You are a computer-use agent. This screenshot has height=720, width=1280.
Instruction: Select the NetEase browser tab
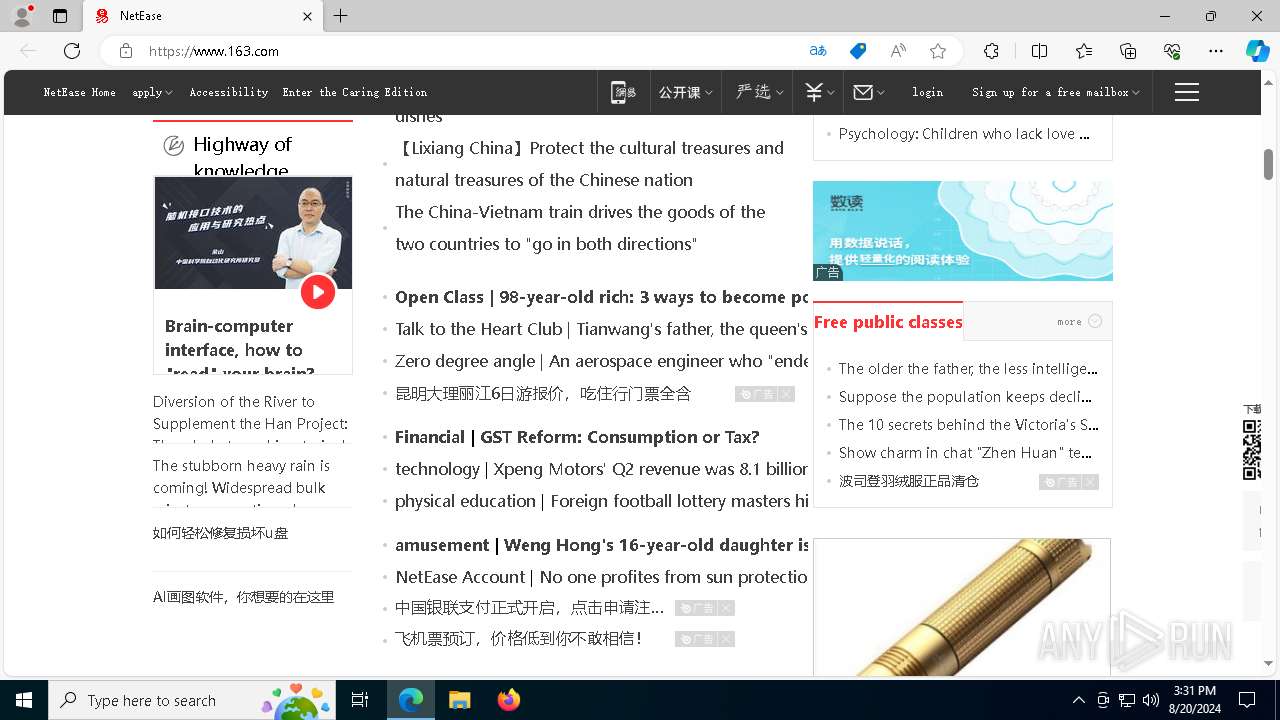click(x=203, y=16)
